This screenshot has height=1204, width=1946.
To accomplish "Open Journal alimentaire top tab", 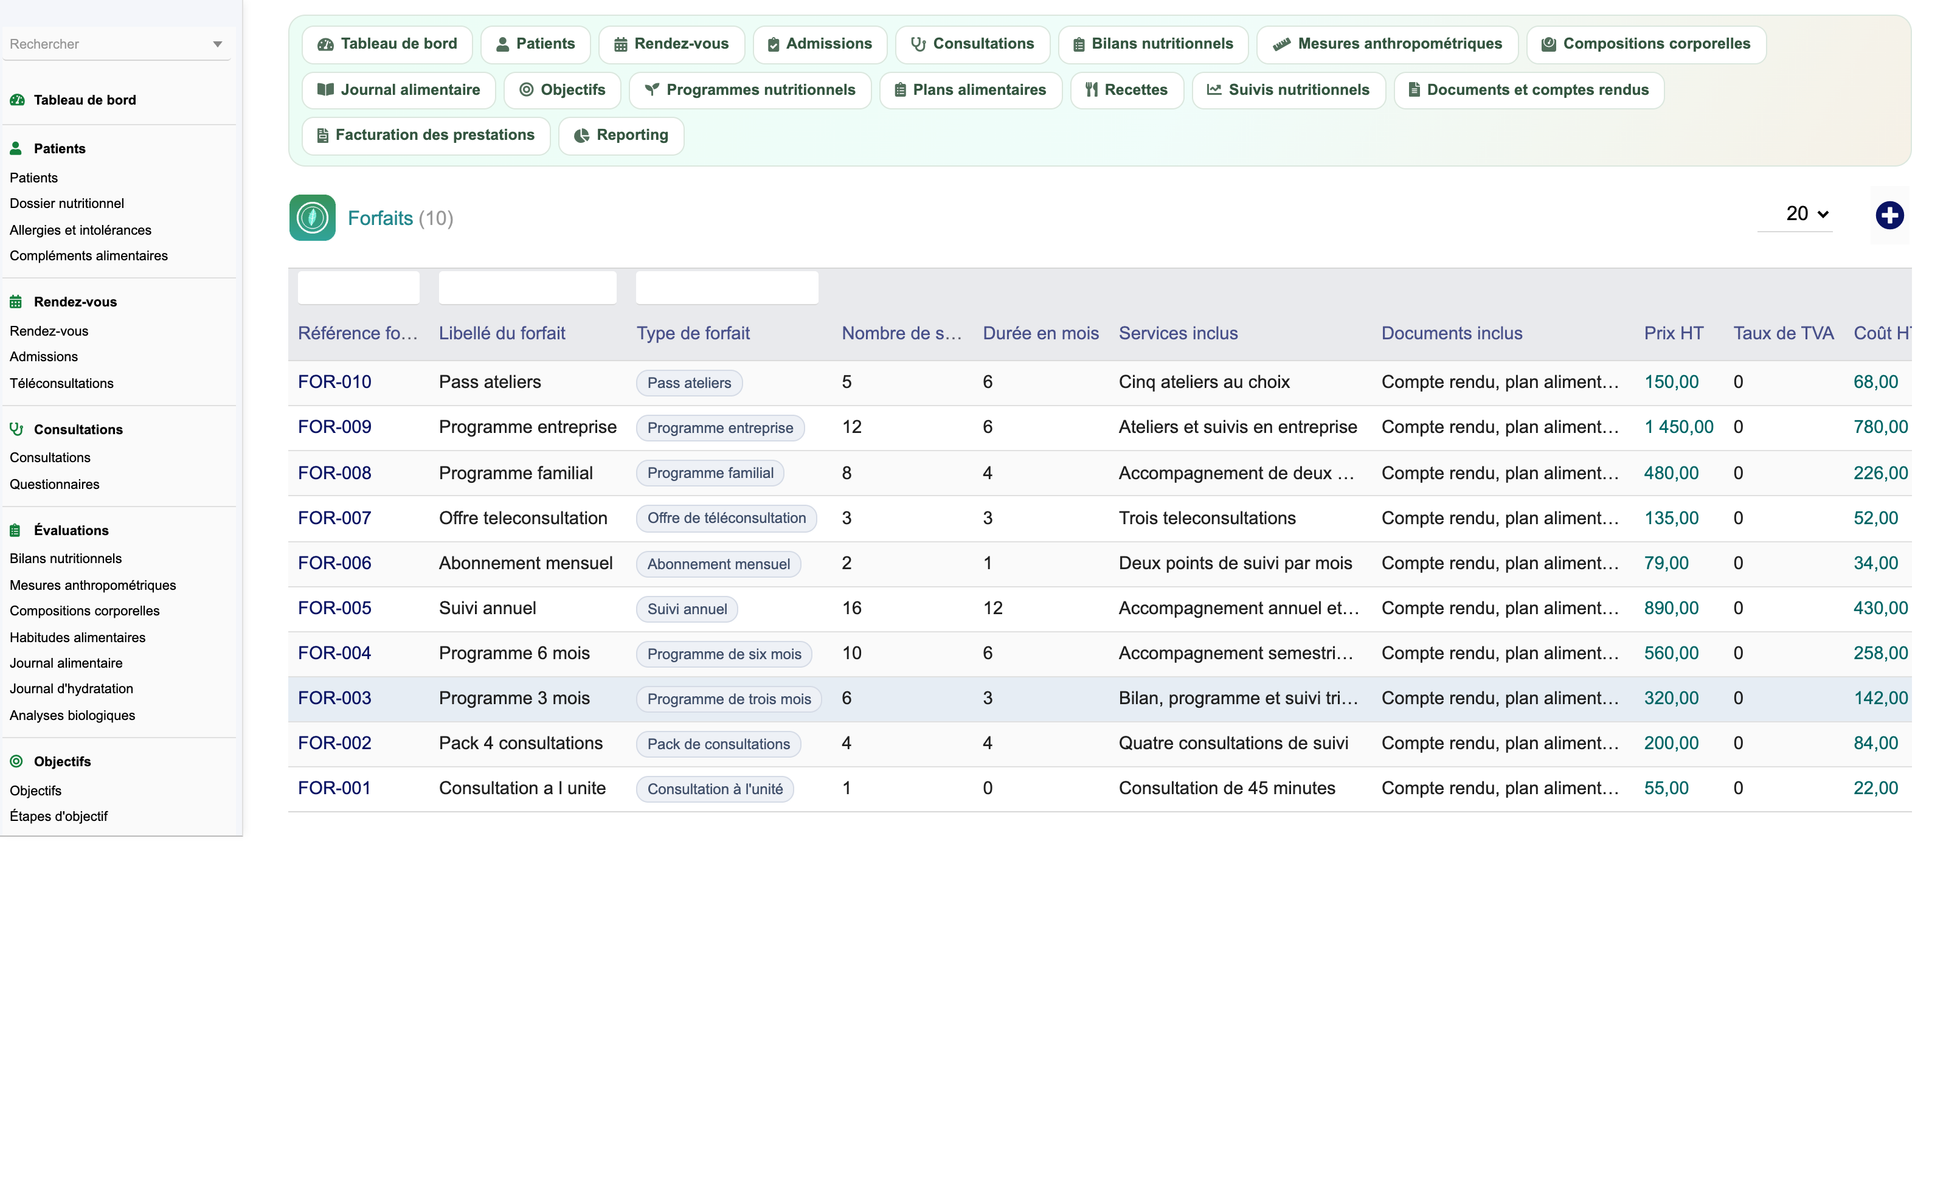I will coord(399,90).
